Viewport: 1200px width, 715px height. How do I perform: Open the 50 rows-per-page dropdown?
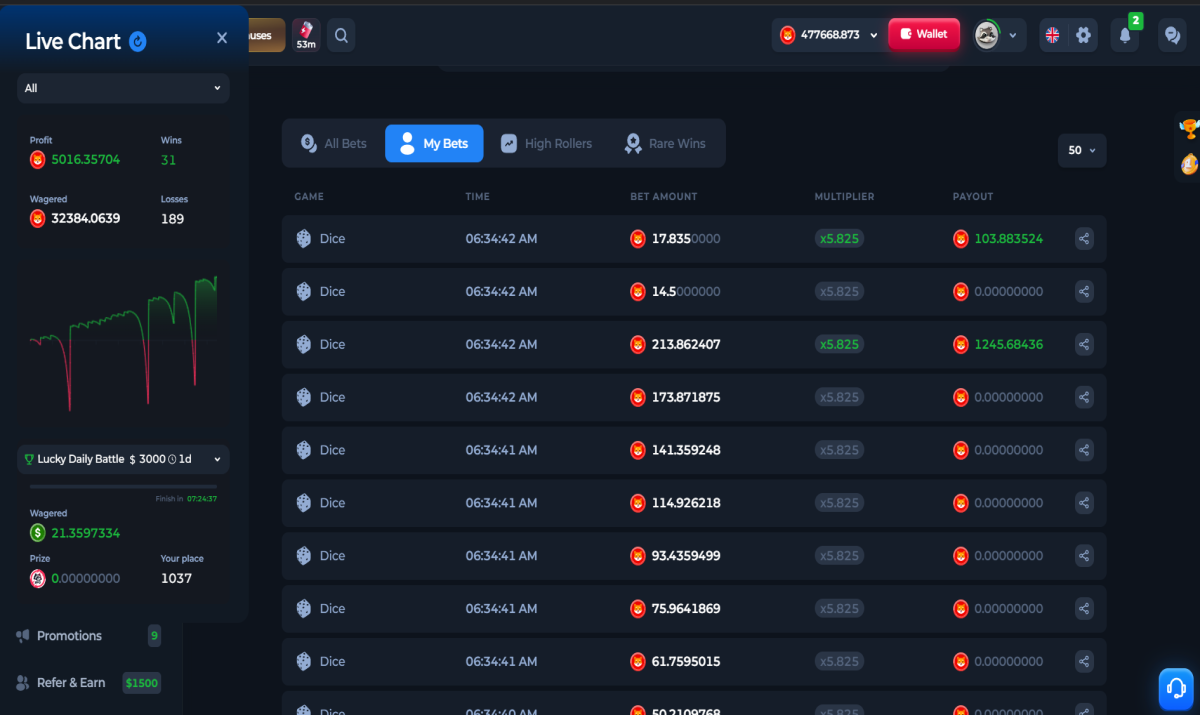(x=1082, y=150)
